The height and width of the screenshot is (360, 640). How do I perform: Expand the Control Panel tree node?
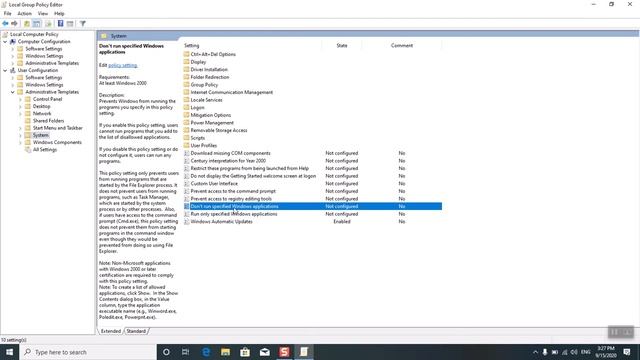tap(20, 99)
